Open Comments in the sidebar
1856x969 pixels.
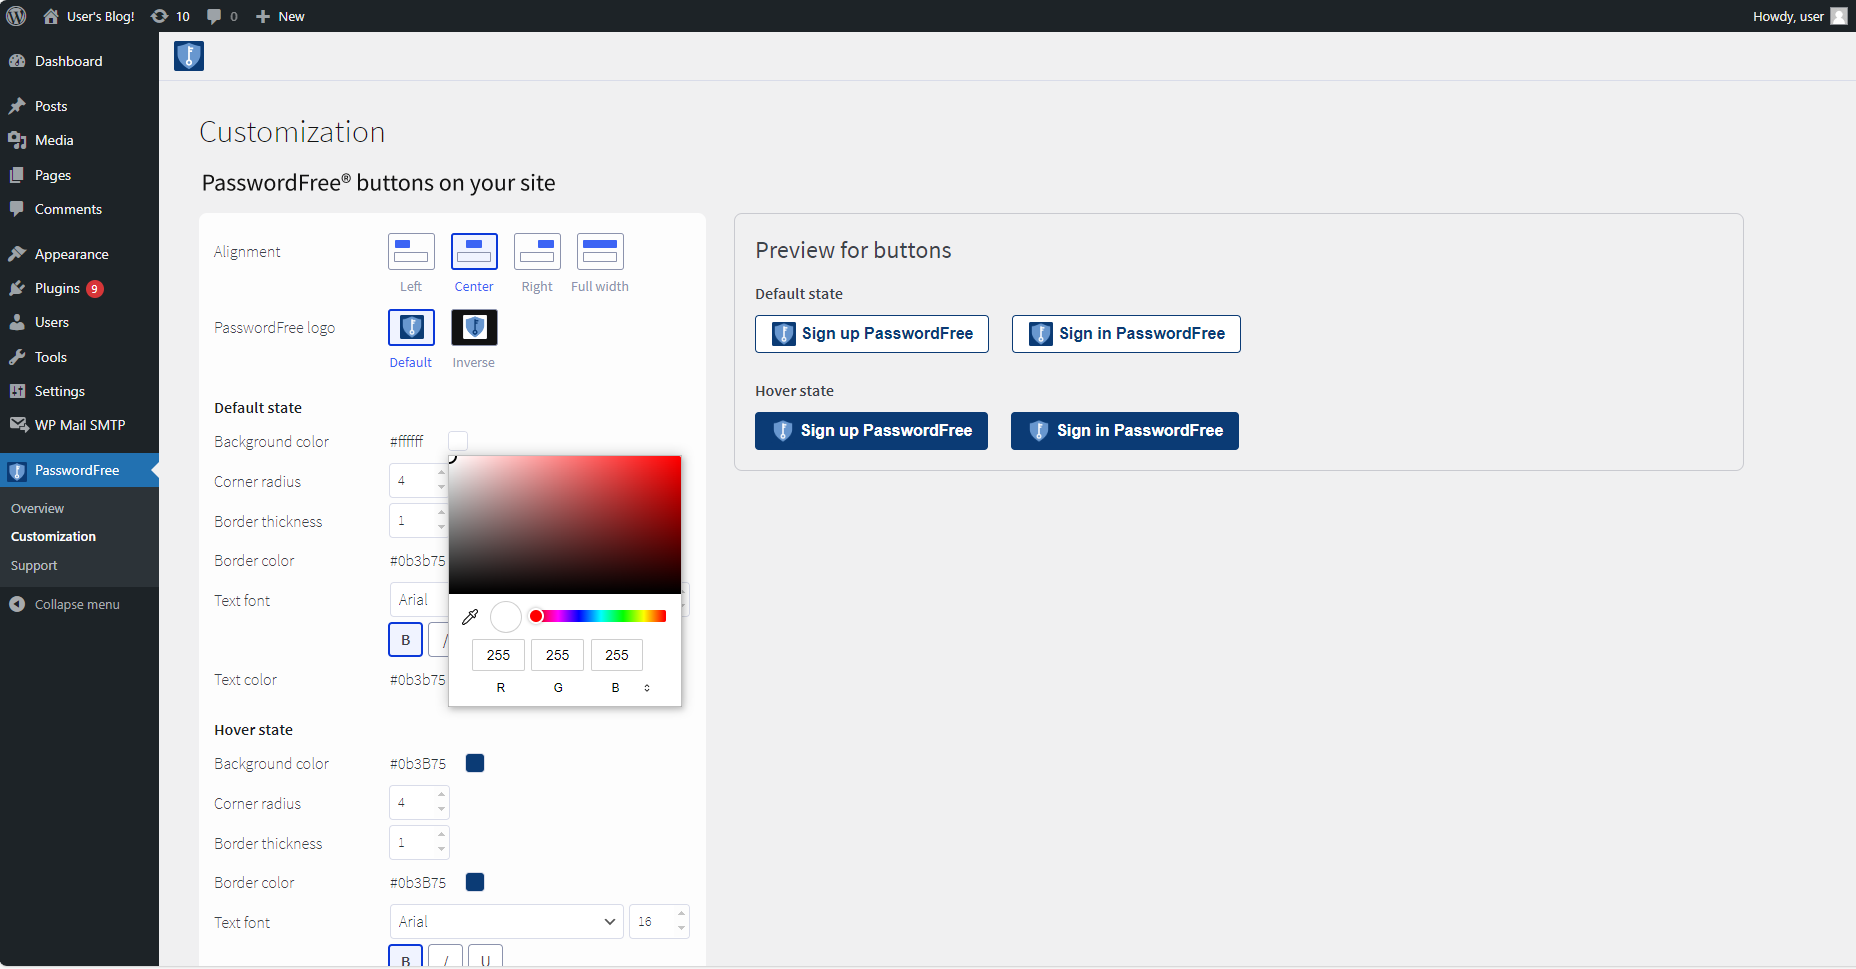[79, 209]
